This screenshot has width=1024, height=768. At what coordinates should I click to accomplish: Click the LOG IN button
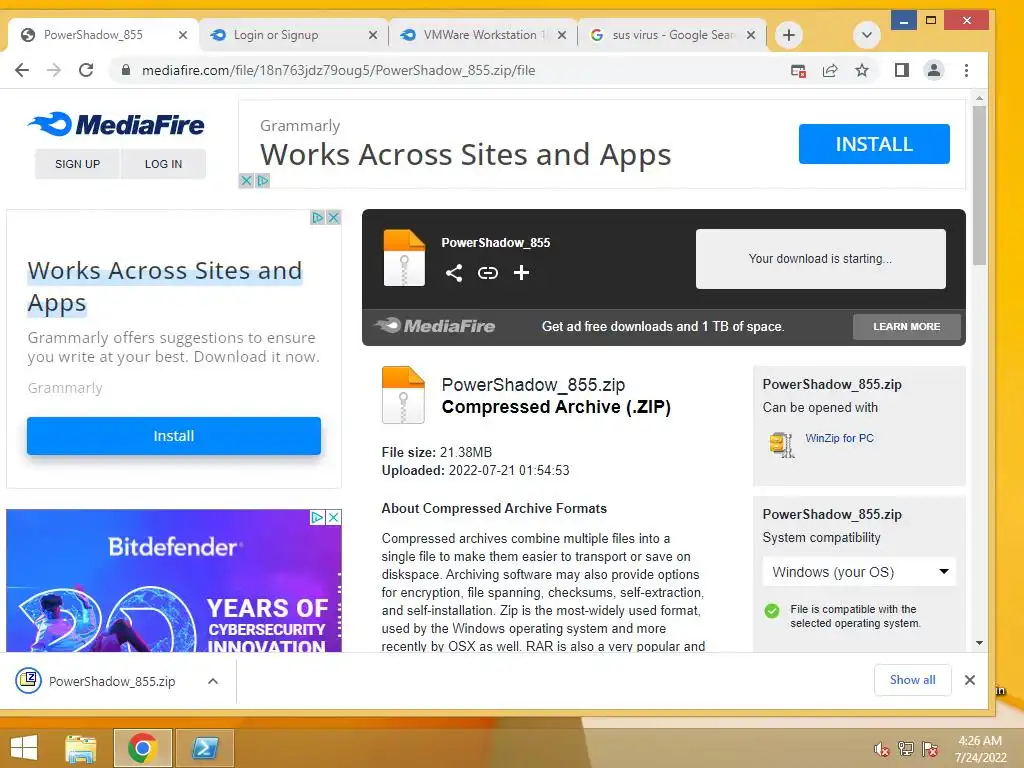point(163,164)
